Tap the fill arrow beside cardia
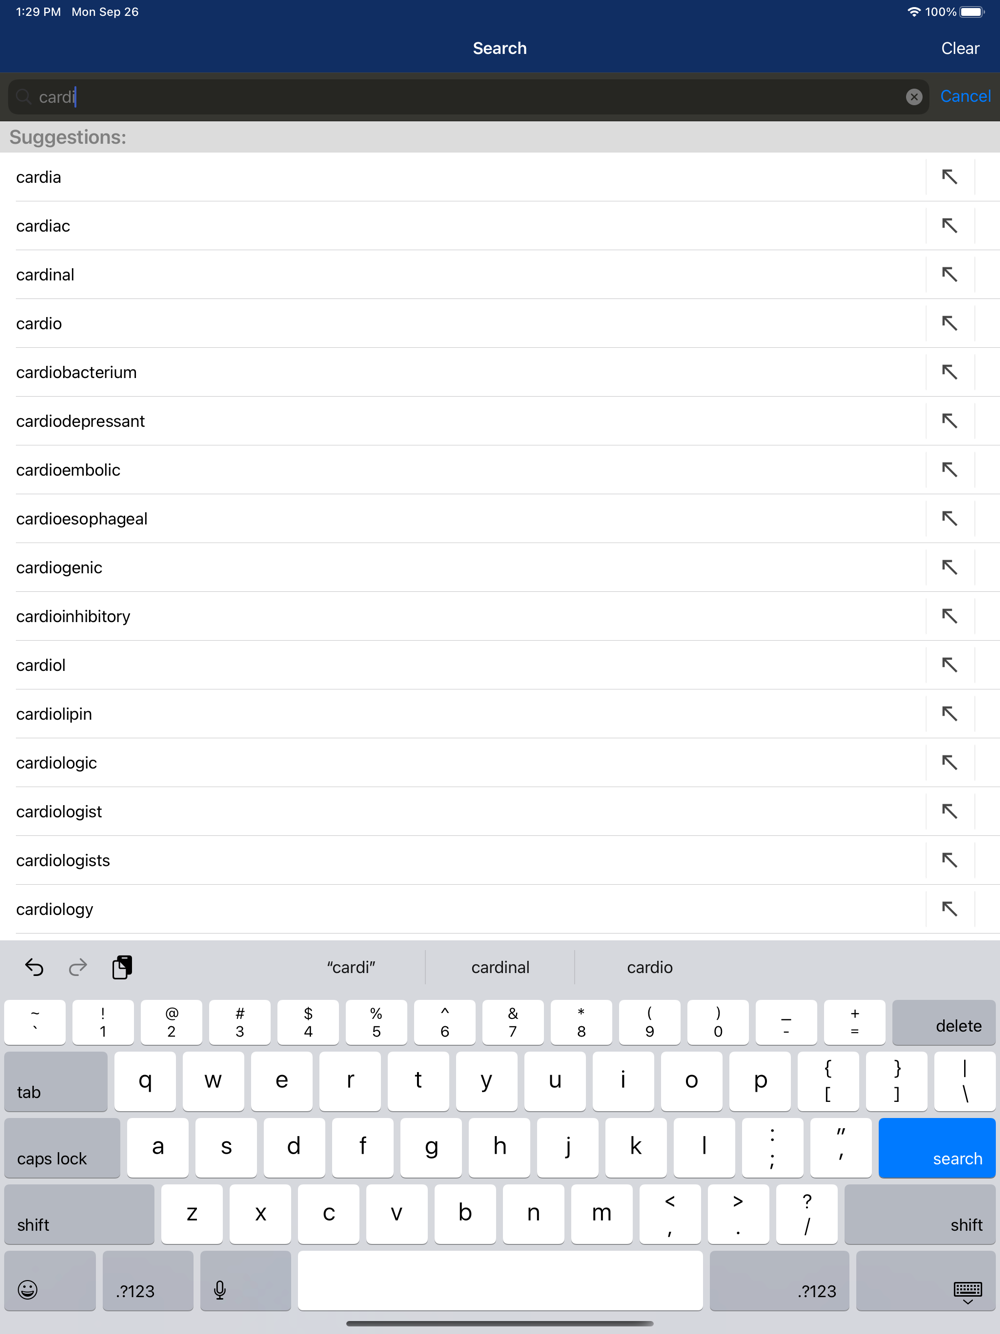Image resolution: width=1000 pixels, height=1334 pixels. 949,177
